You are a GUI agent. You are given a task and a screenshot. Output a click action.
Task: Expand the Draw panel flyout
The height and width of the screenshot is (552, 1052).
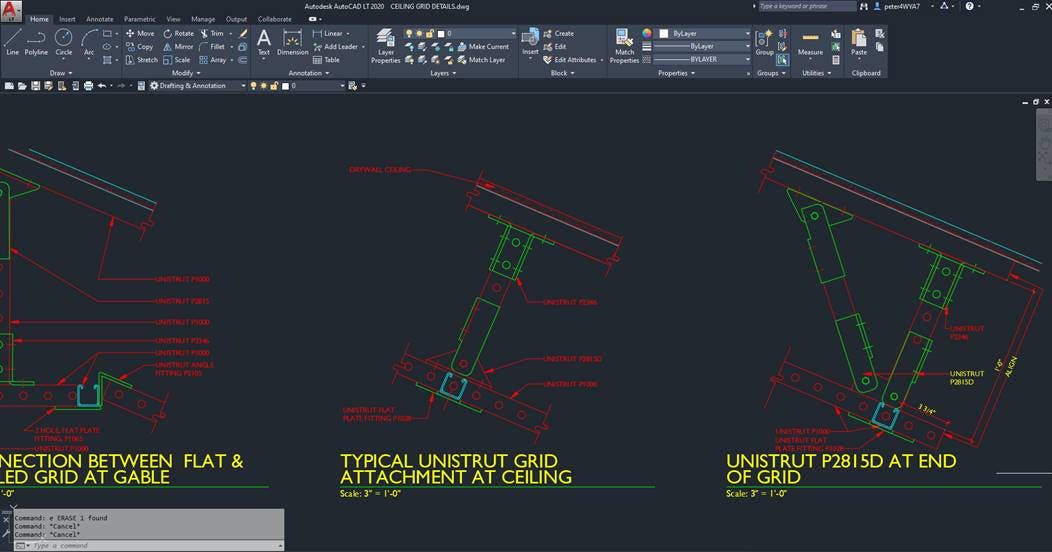coord(61,73)
